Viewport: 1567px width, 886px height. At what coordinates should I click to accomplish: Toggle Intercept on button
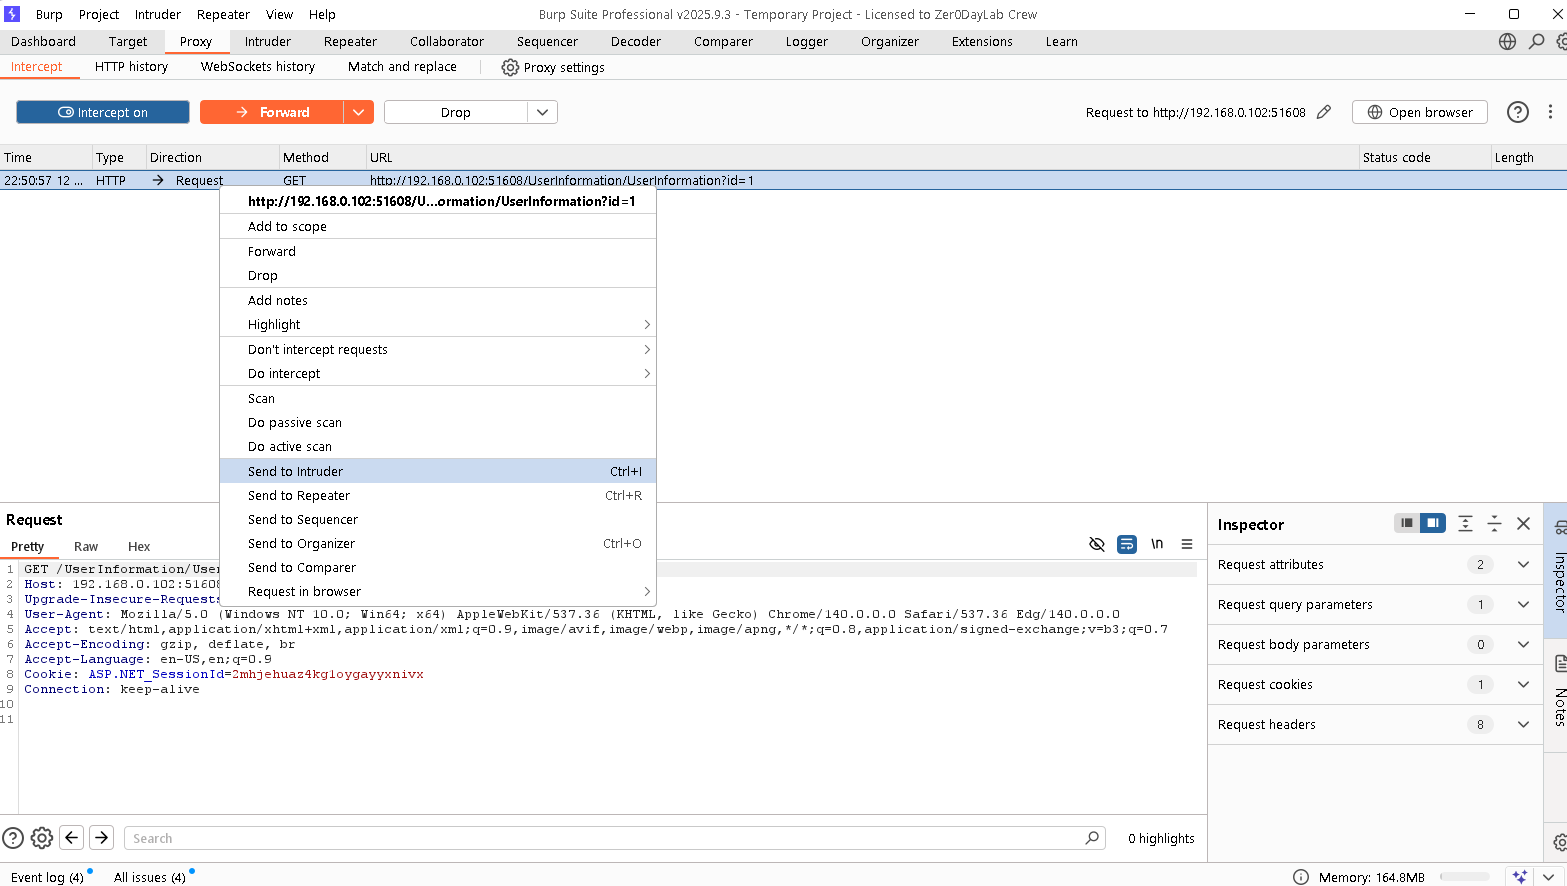tap(103, 112)
